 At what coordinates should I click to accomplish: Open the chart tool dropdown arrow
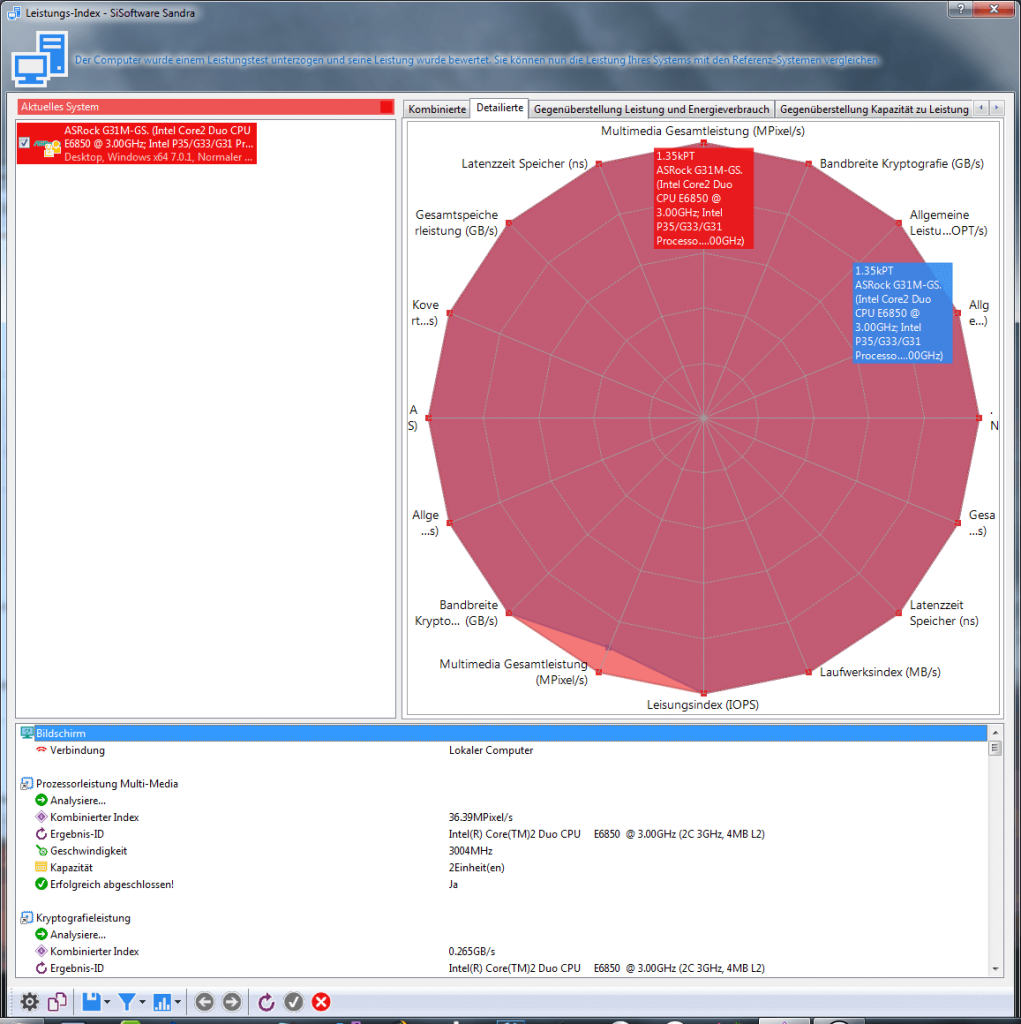click(177, 1001)
